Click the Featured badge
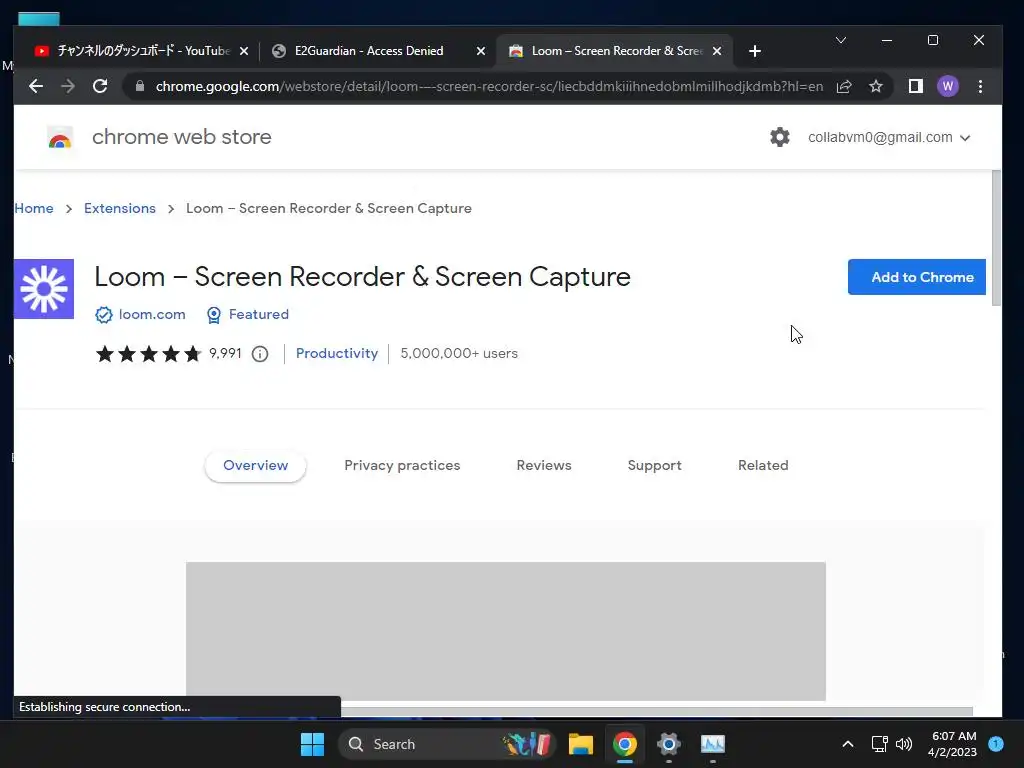This screenshot has height=768, width=1024. coord(248,315)
